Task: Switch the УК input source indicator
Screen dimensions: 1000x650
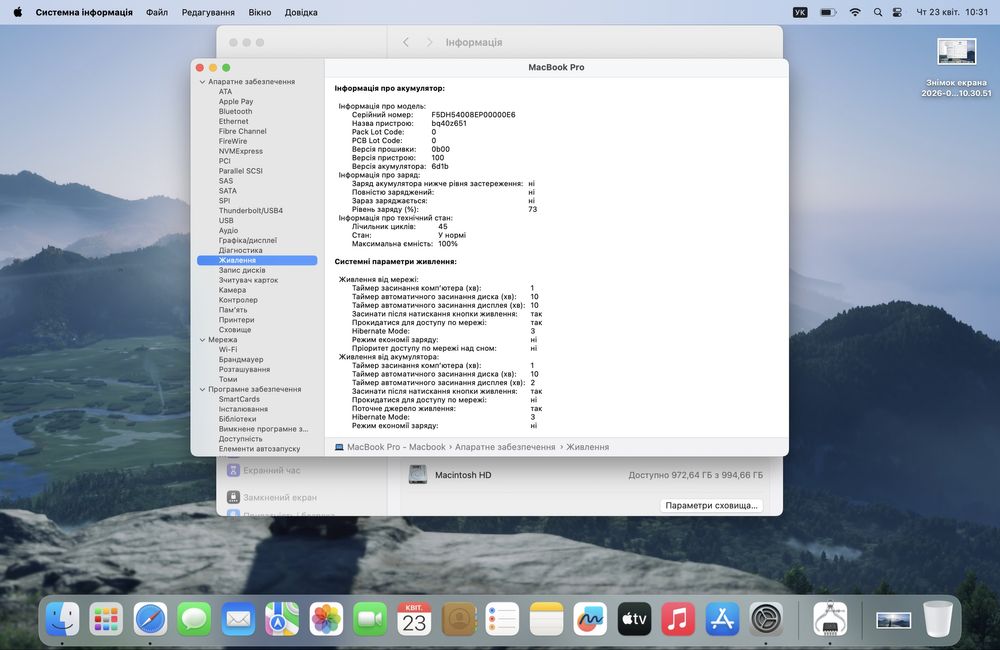Action: point(800,12)
